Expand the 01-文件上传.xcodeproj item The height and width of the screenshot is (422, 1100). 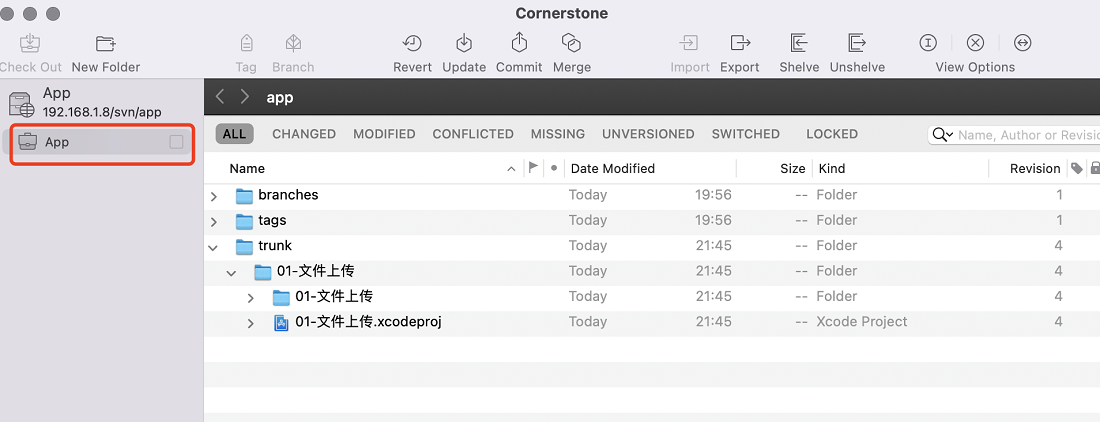(x=250, y=323)
